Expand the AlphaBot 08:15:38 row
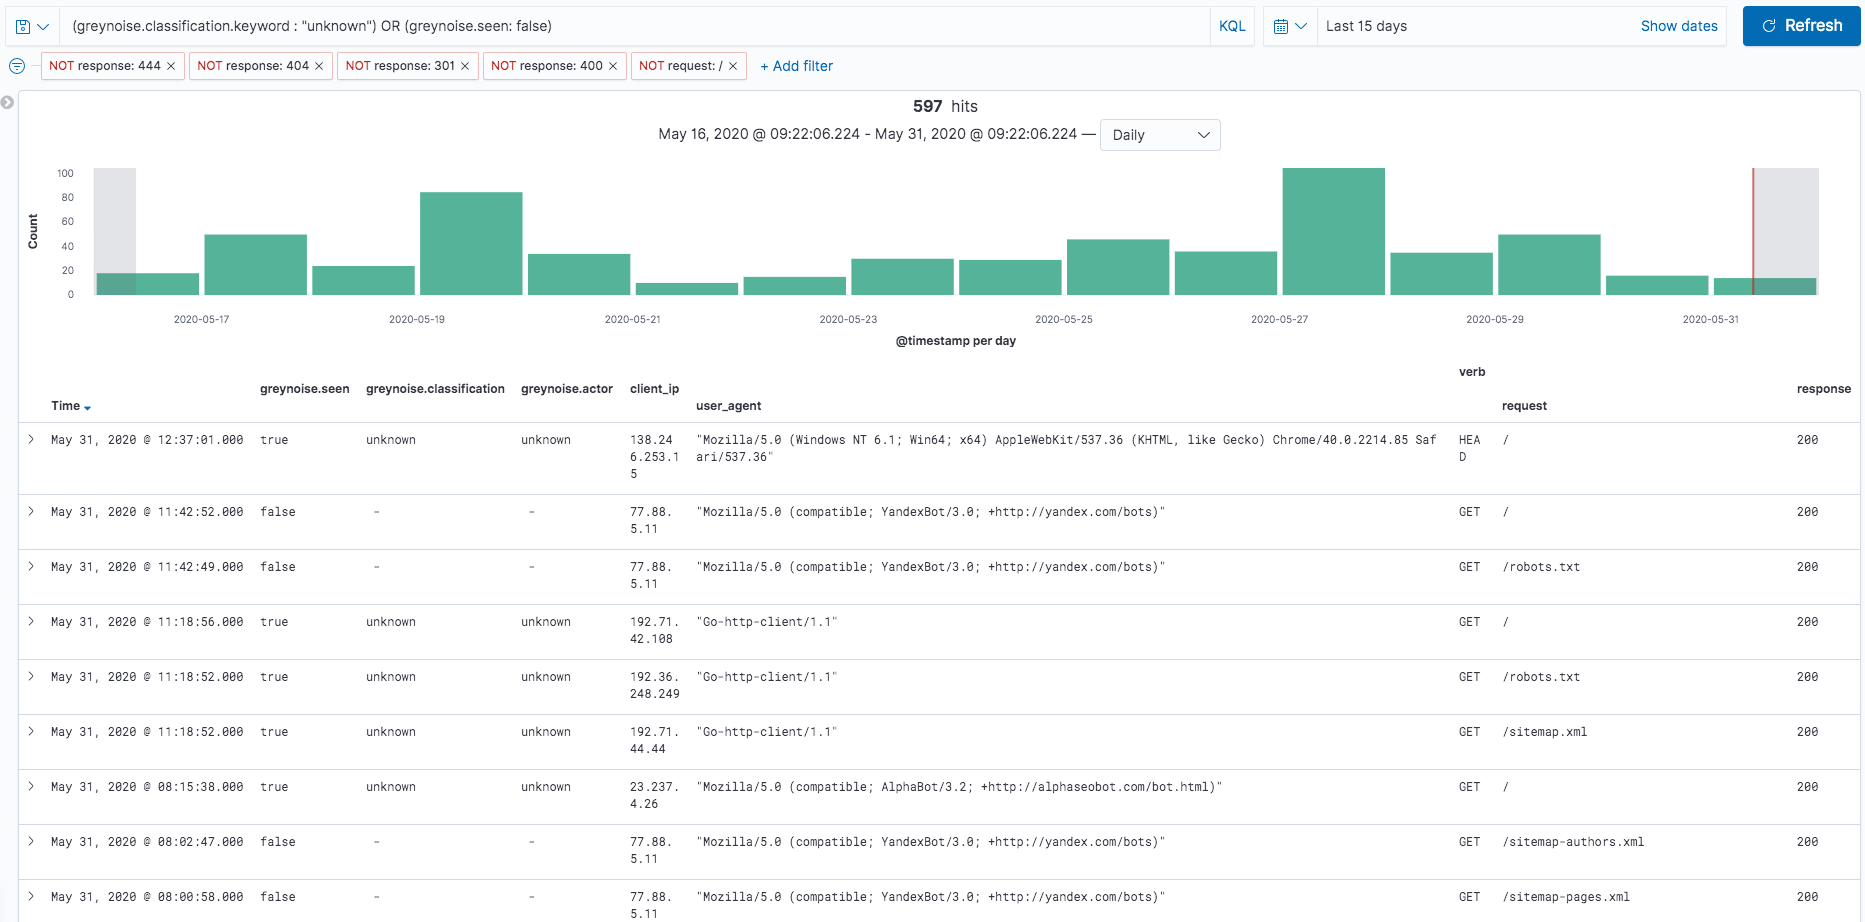Viewport: 1865px width, 922px height. pyautogui.click(x=31, y=787)
